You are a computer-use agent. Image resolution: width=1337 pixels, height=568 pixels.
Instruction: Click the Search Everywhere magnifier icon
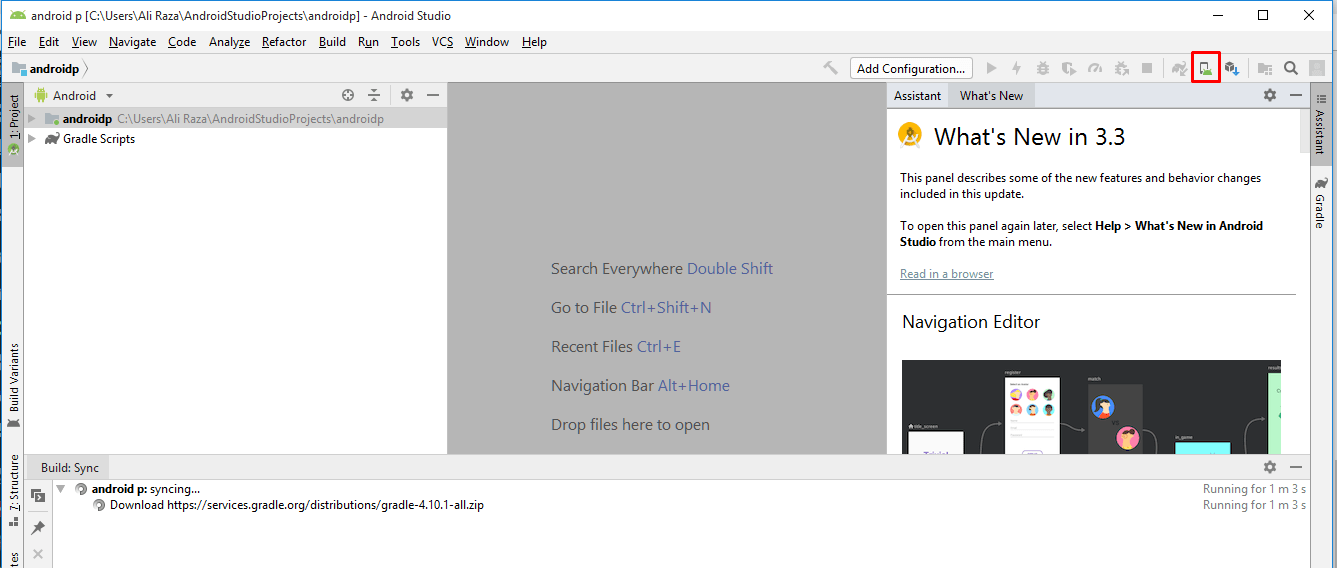1291,68
